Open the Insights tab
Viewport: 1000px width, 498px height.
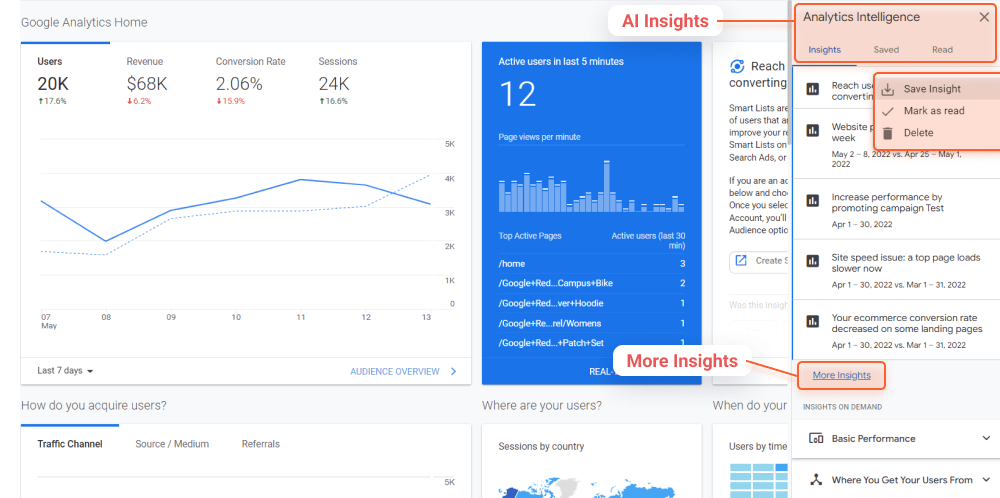coord(825,50)
